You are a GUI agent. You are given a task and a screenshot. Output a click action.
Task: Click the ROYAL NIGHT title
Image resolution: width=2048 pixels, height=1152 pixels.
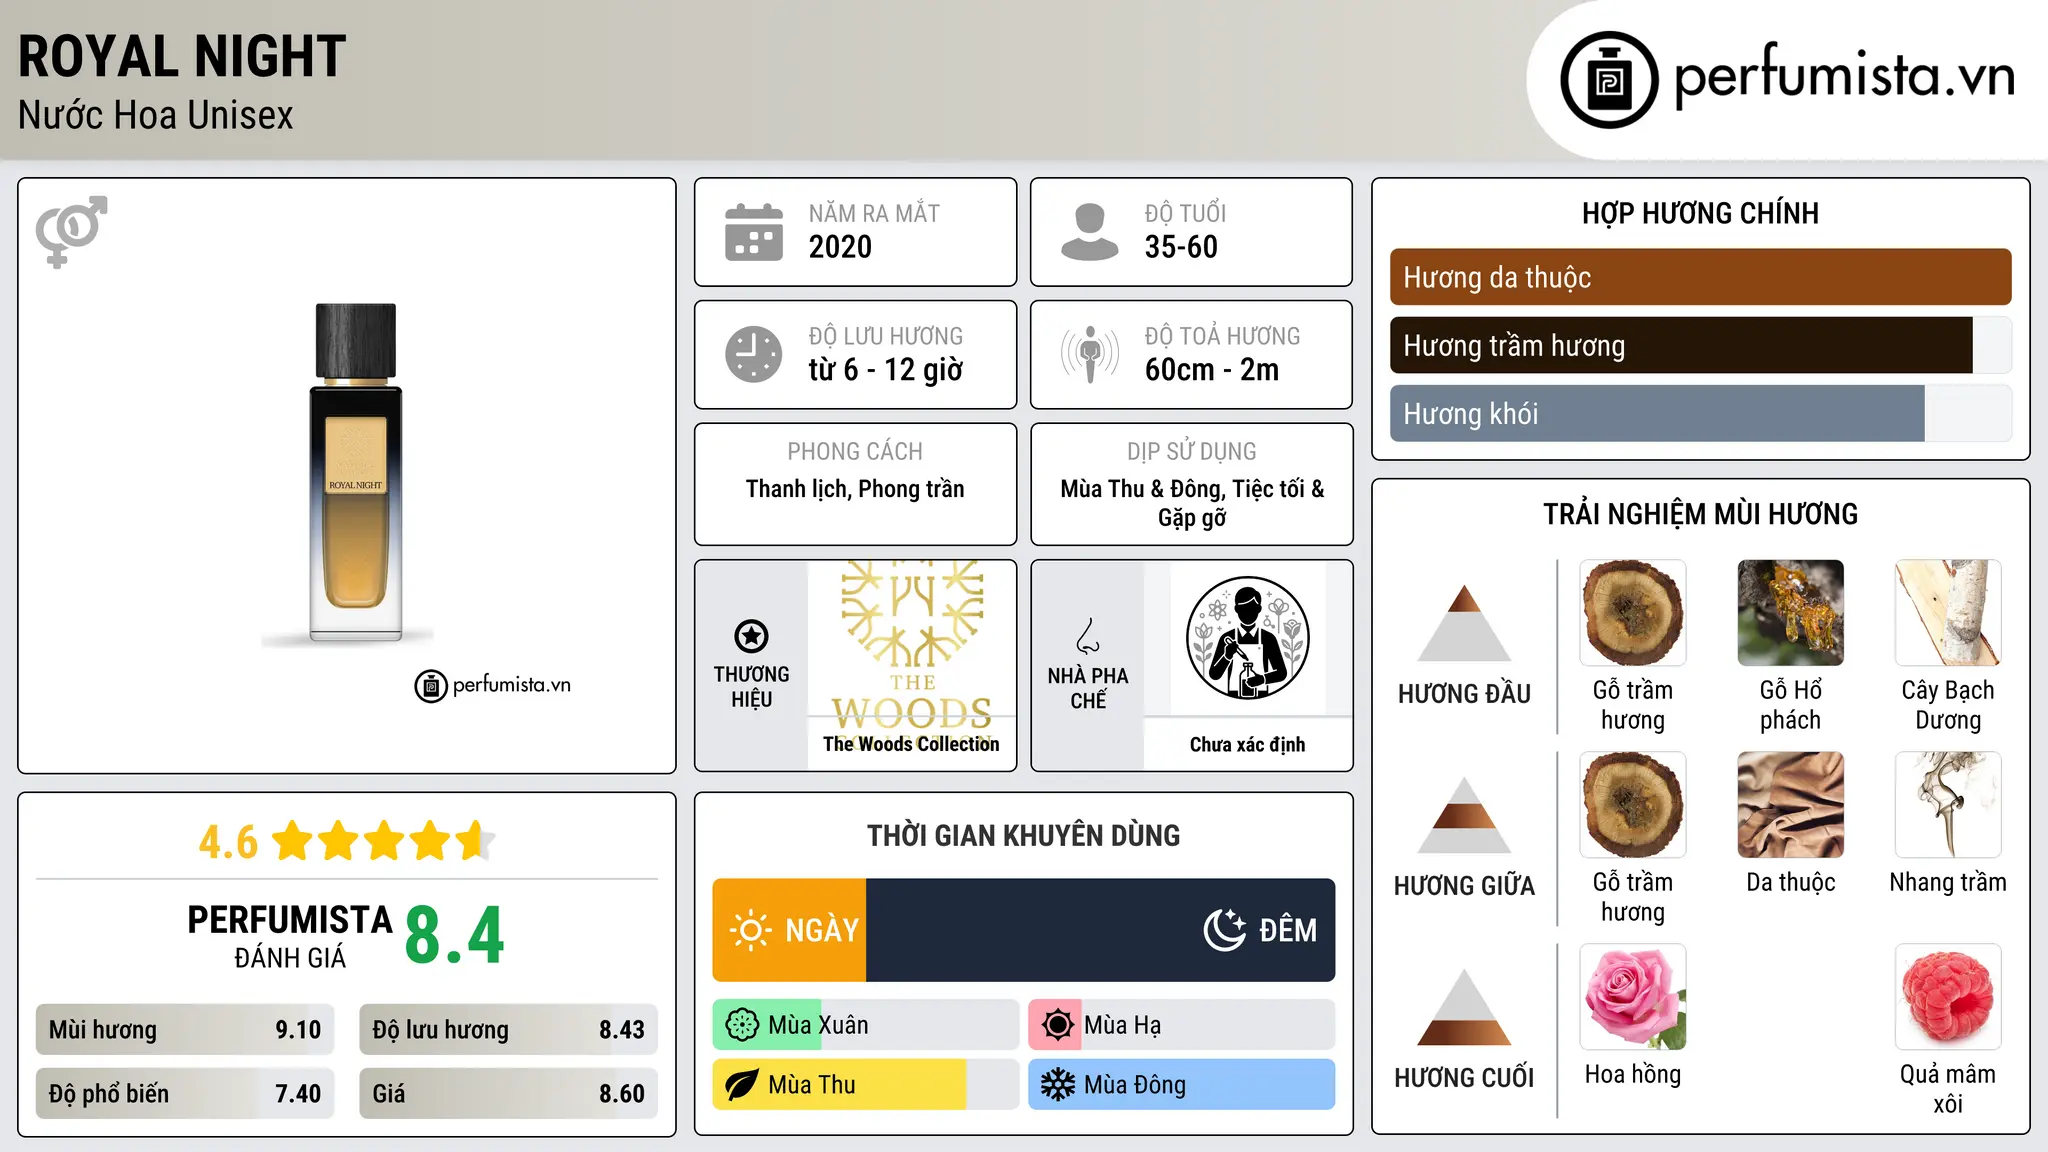pyautogui.click(x=182, y=57)
